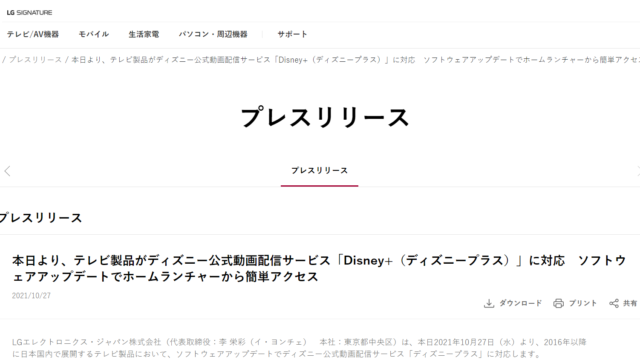This screenshot has width=640, height=360.
Task: Click the article body paragraph starting LGエレクトロニクス
Action: click(299, 348)
